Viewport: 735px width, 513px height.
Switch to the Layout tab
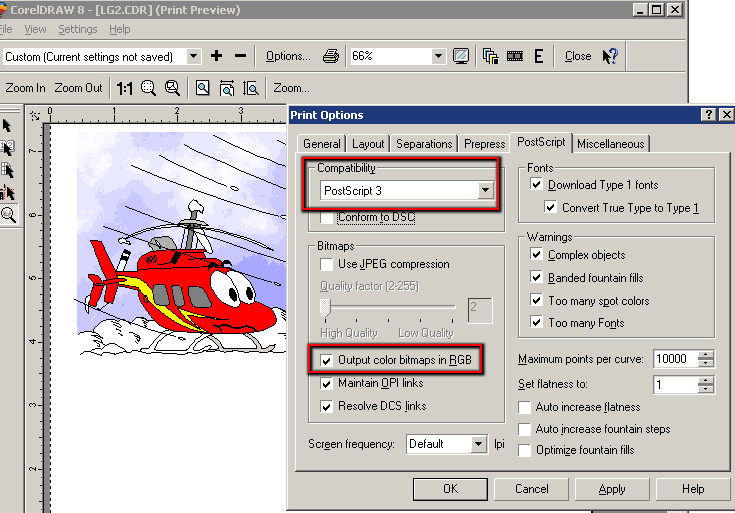368,144
